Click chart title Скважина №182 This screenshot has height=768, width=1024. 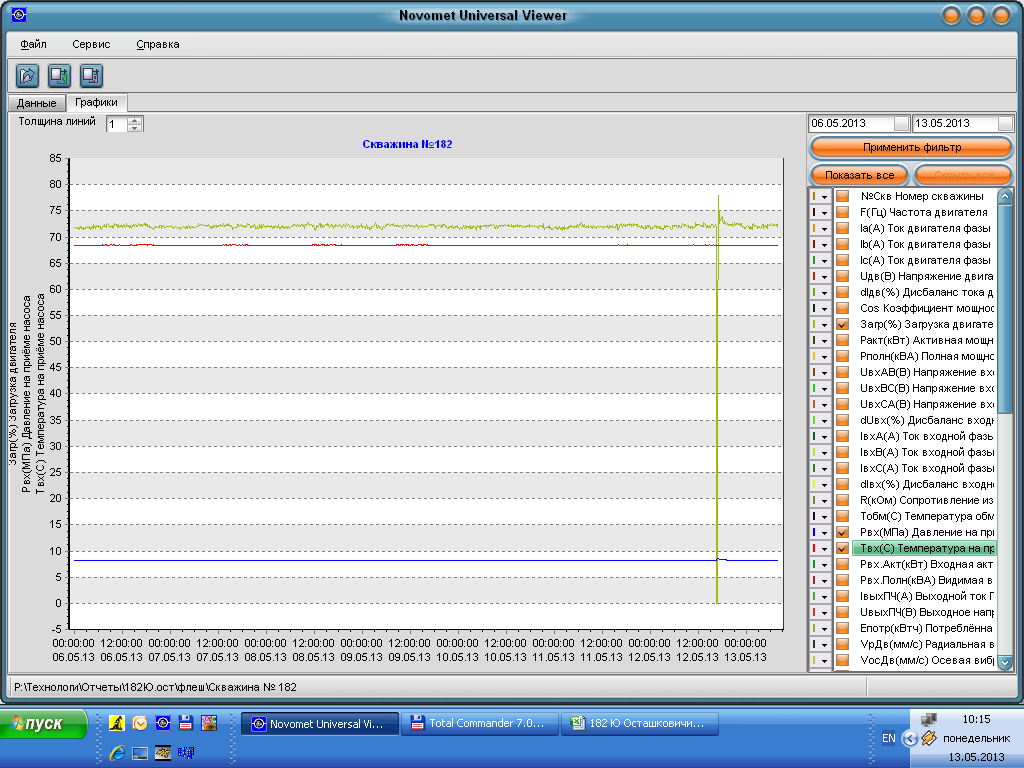pyautogui.click(x=408, y=144)
